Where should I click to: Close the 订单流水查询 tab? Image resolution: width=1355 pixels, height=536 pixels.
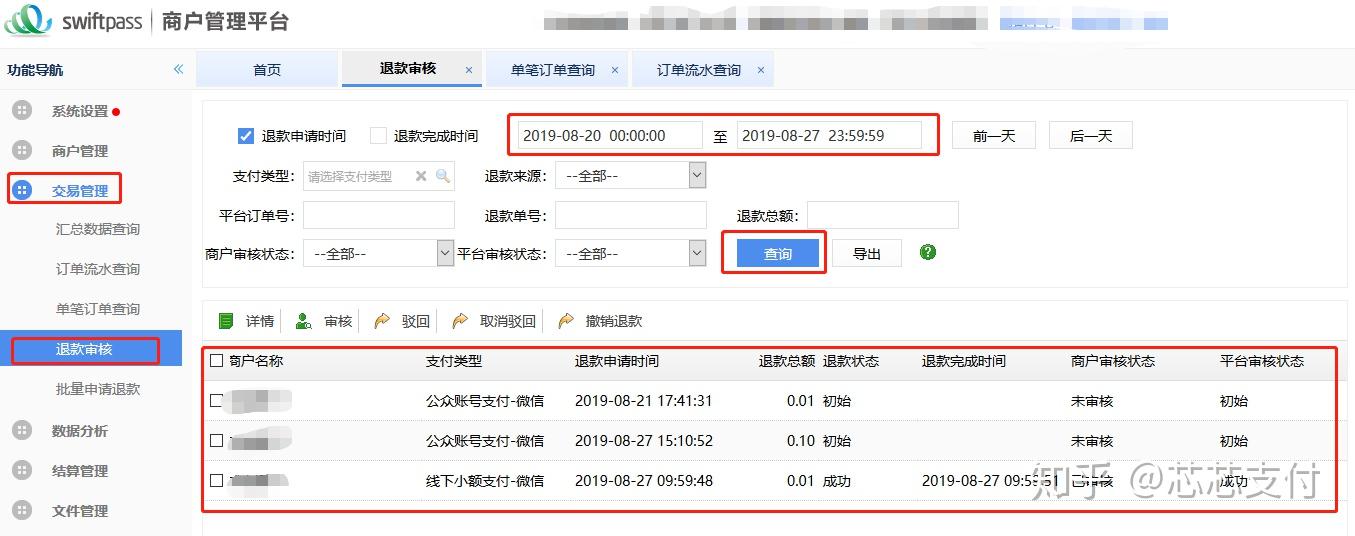tap(761, 70)
